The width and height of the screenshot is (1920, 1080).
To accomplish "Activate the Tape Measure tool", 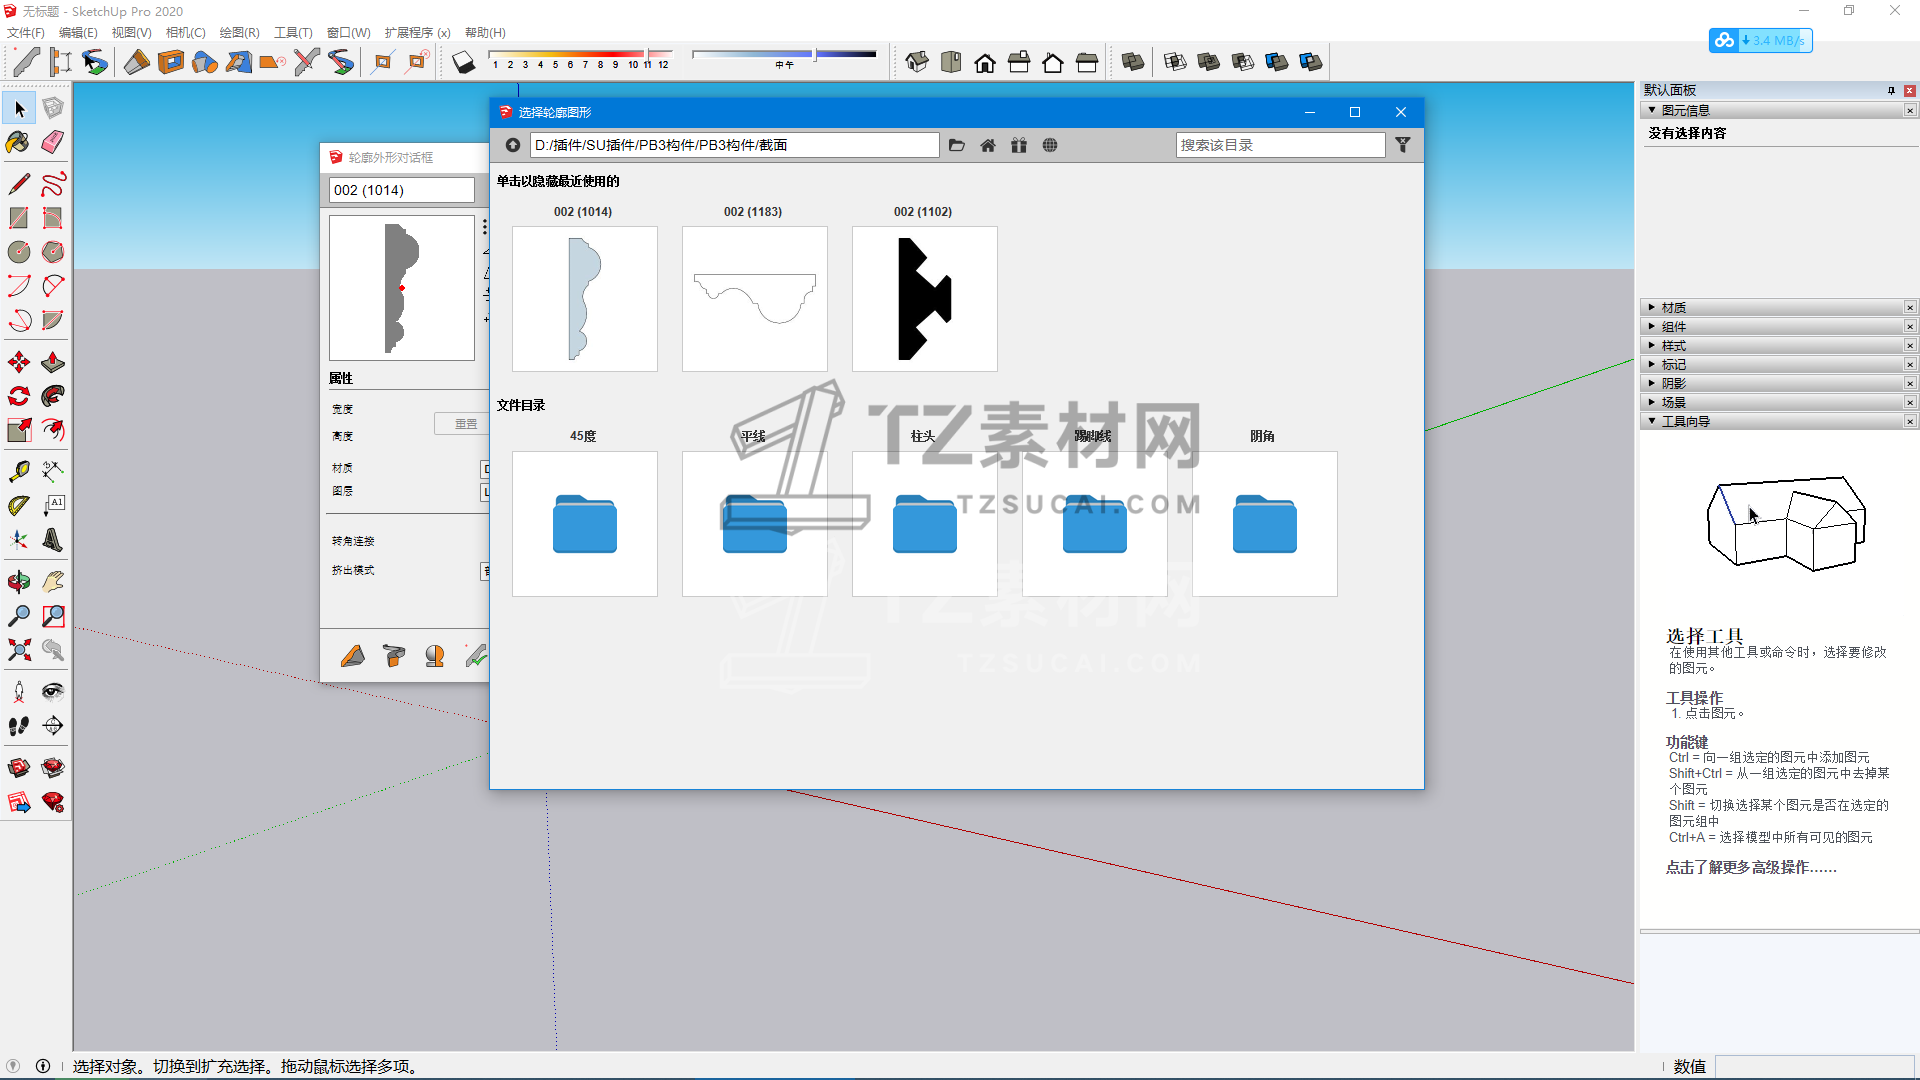I will (18, 471).
